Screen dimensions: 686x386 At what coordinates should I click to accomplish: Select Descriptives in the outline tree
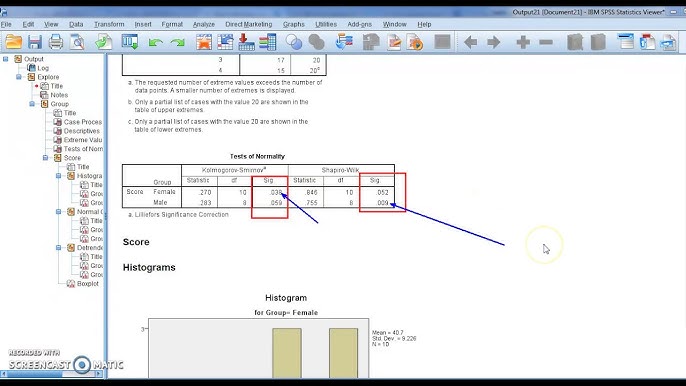point(81,131)
